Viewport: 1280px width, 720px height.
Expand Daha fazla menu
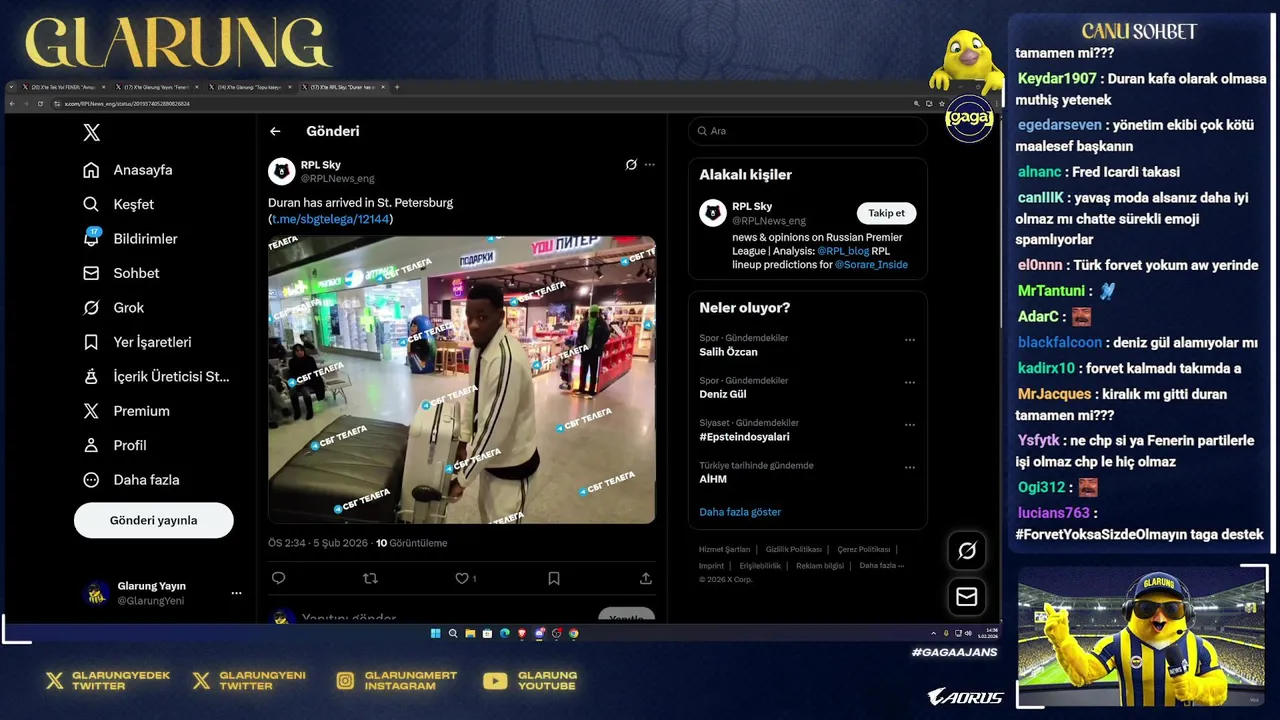click(131, 480)
